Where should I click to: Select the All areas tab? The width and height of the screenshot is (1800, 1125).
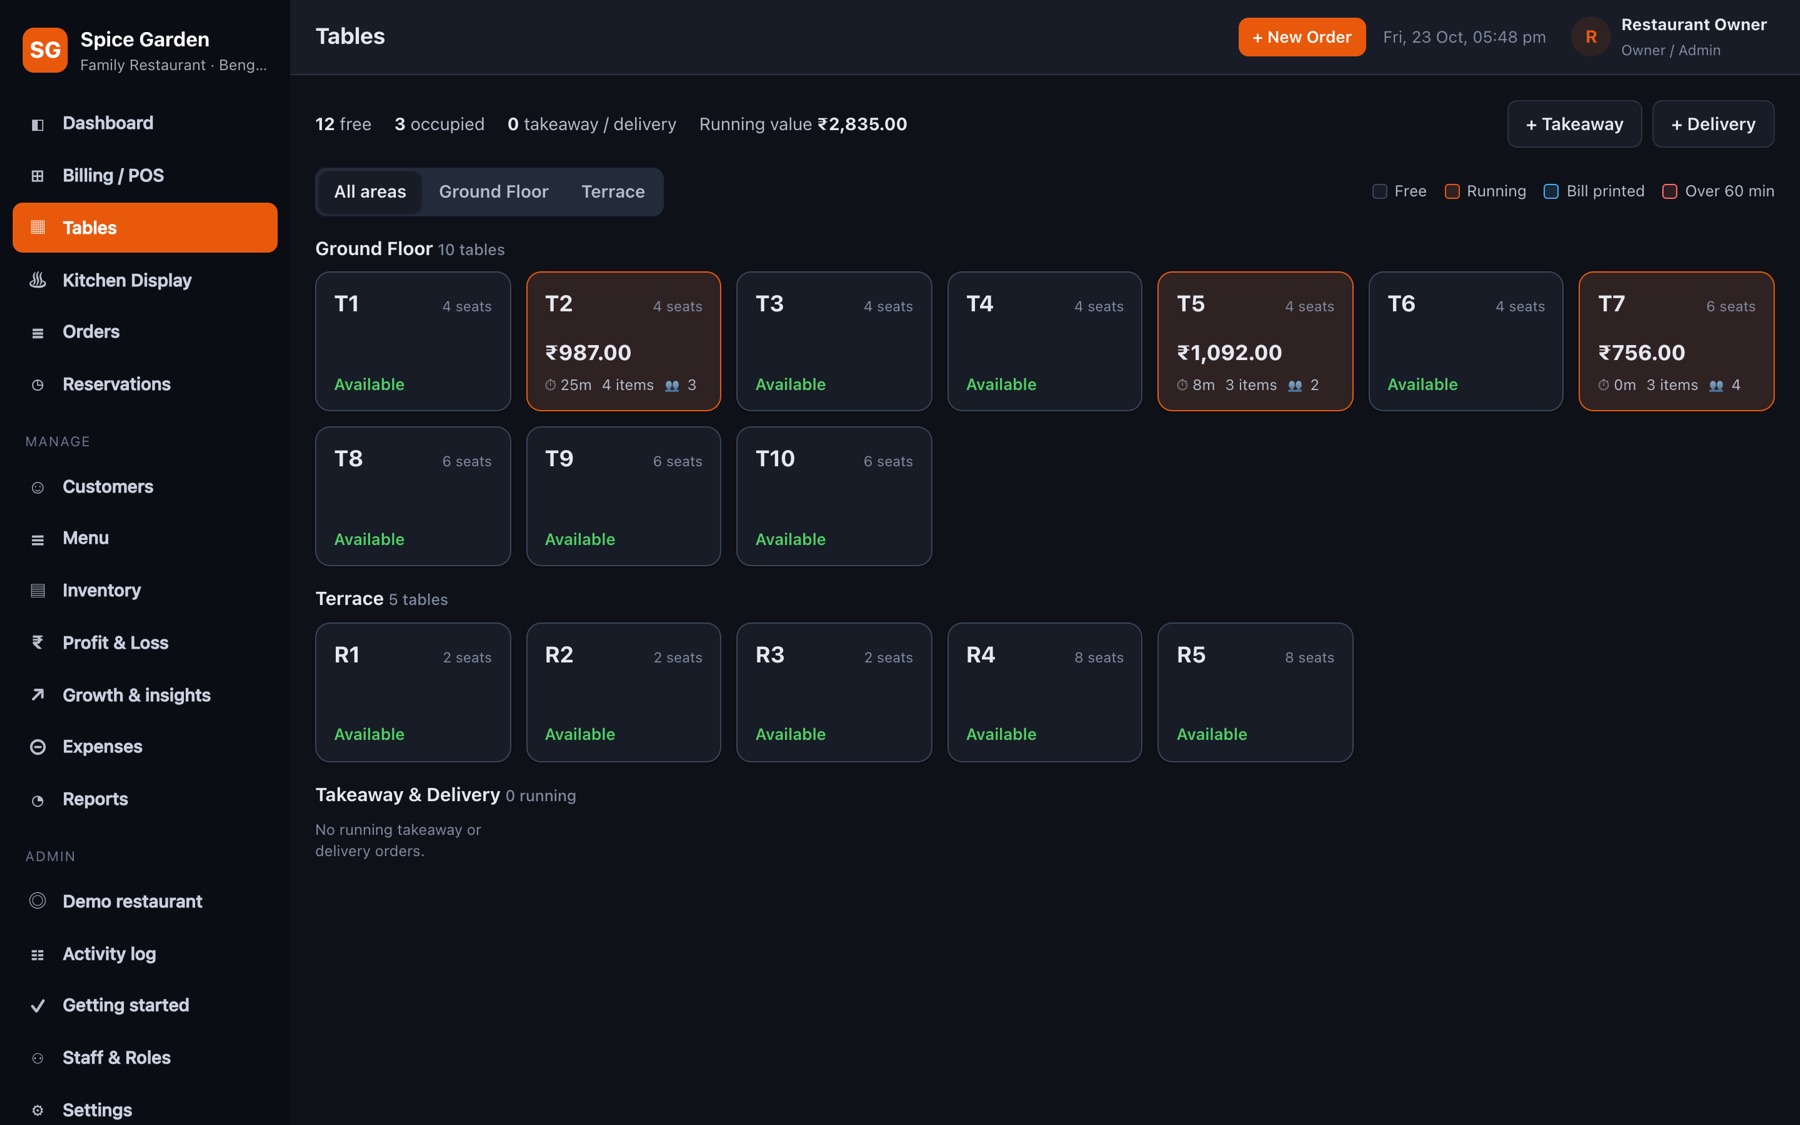pos(370,191)
